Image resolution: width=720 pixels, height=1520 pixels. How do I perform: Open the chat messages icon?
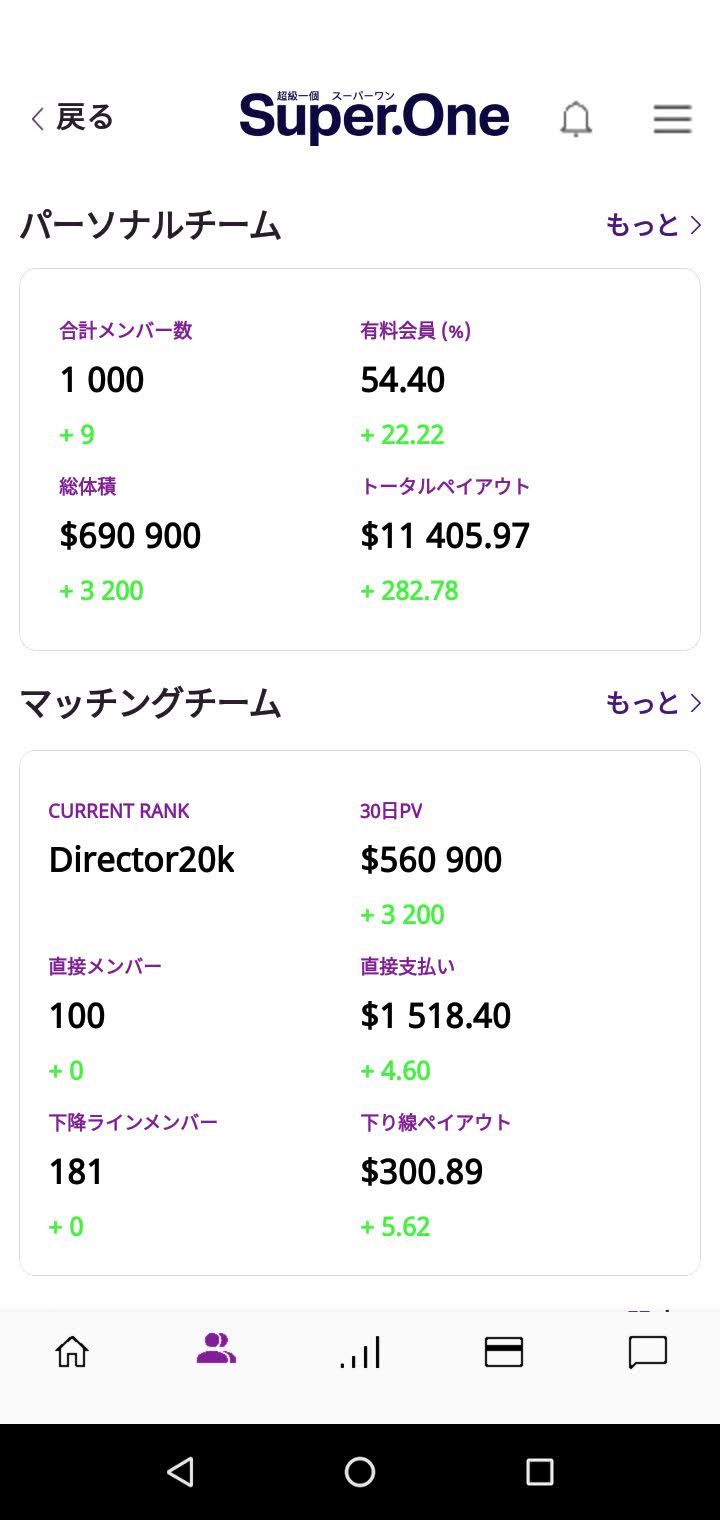[648, 1352]
